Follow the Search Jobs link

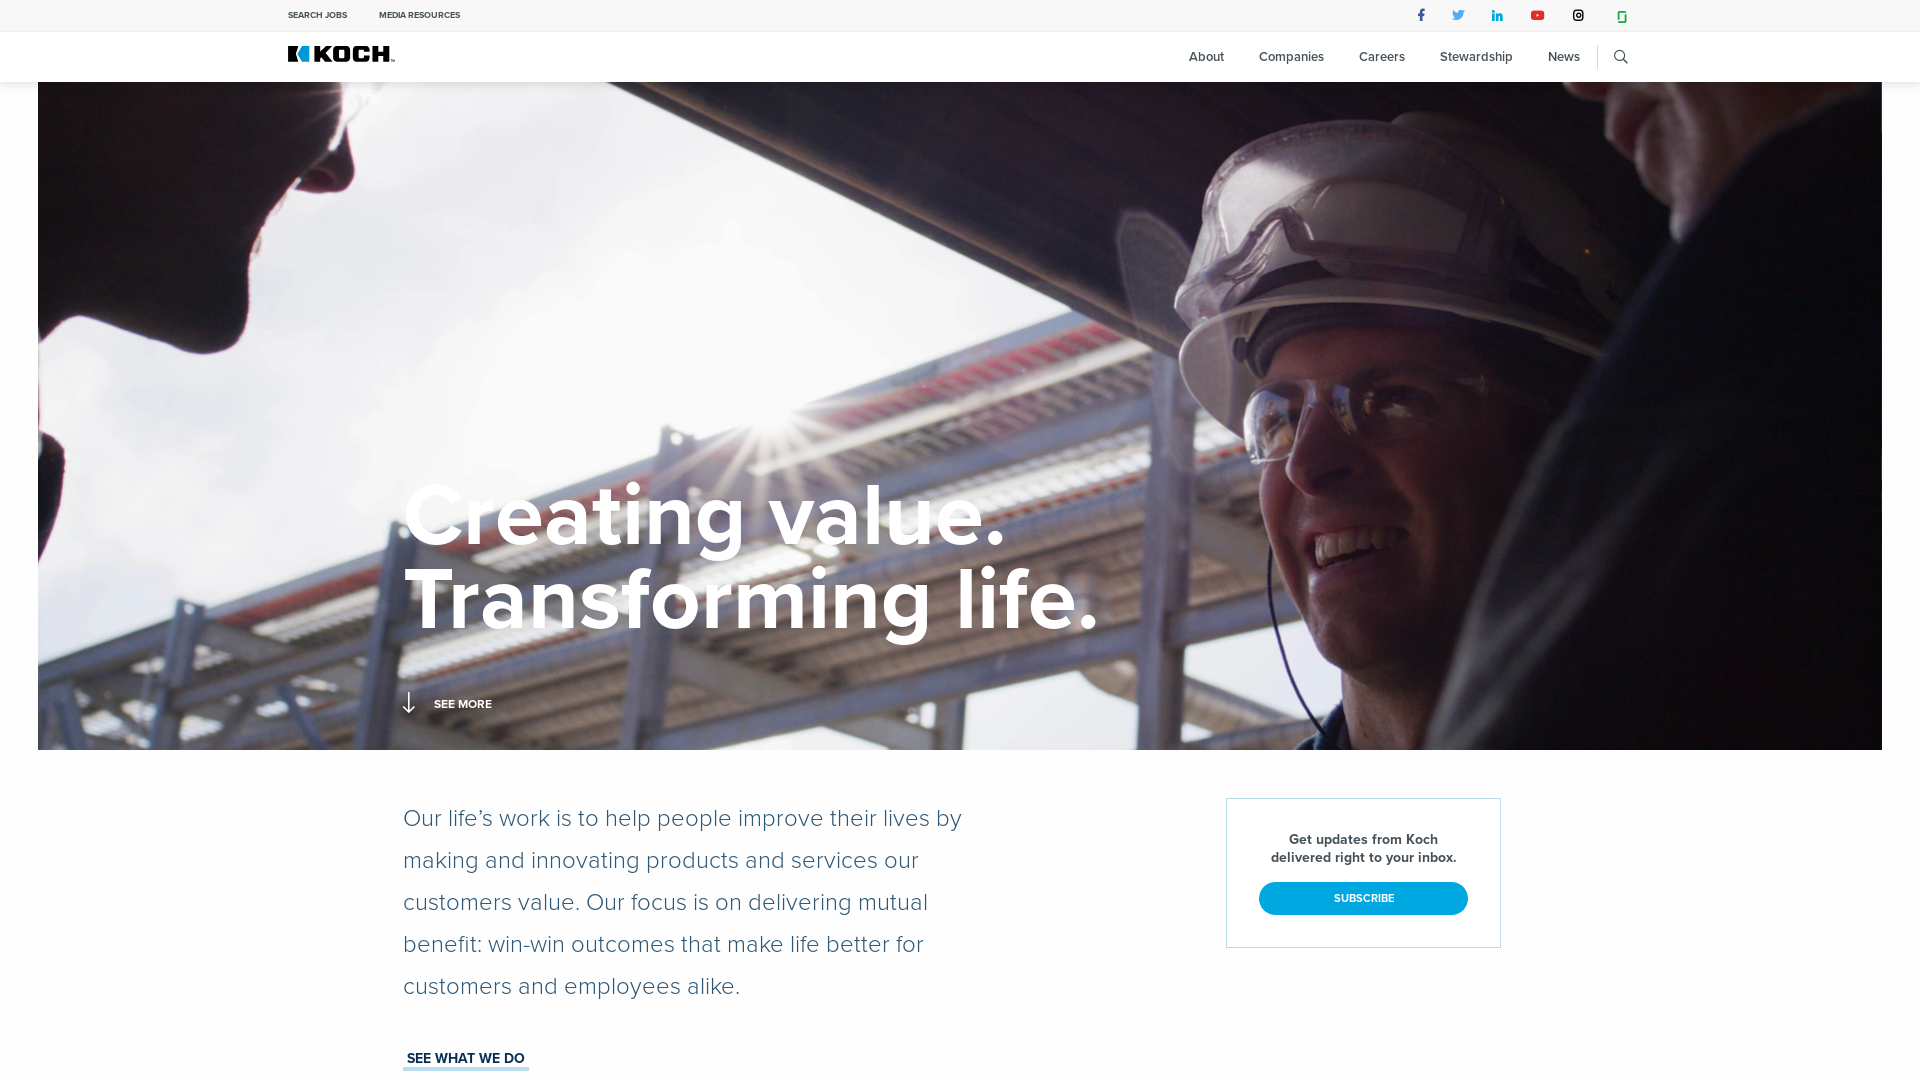(317, 15)
